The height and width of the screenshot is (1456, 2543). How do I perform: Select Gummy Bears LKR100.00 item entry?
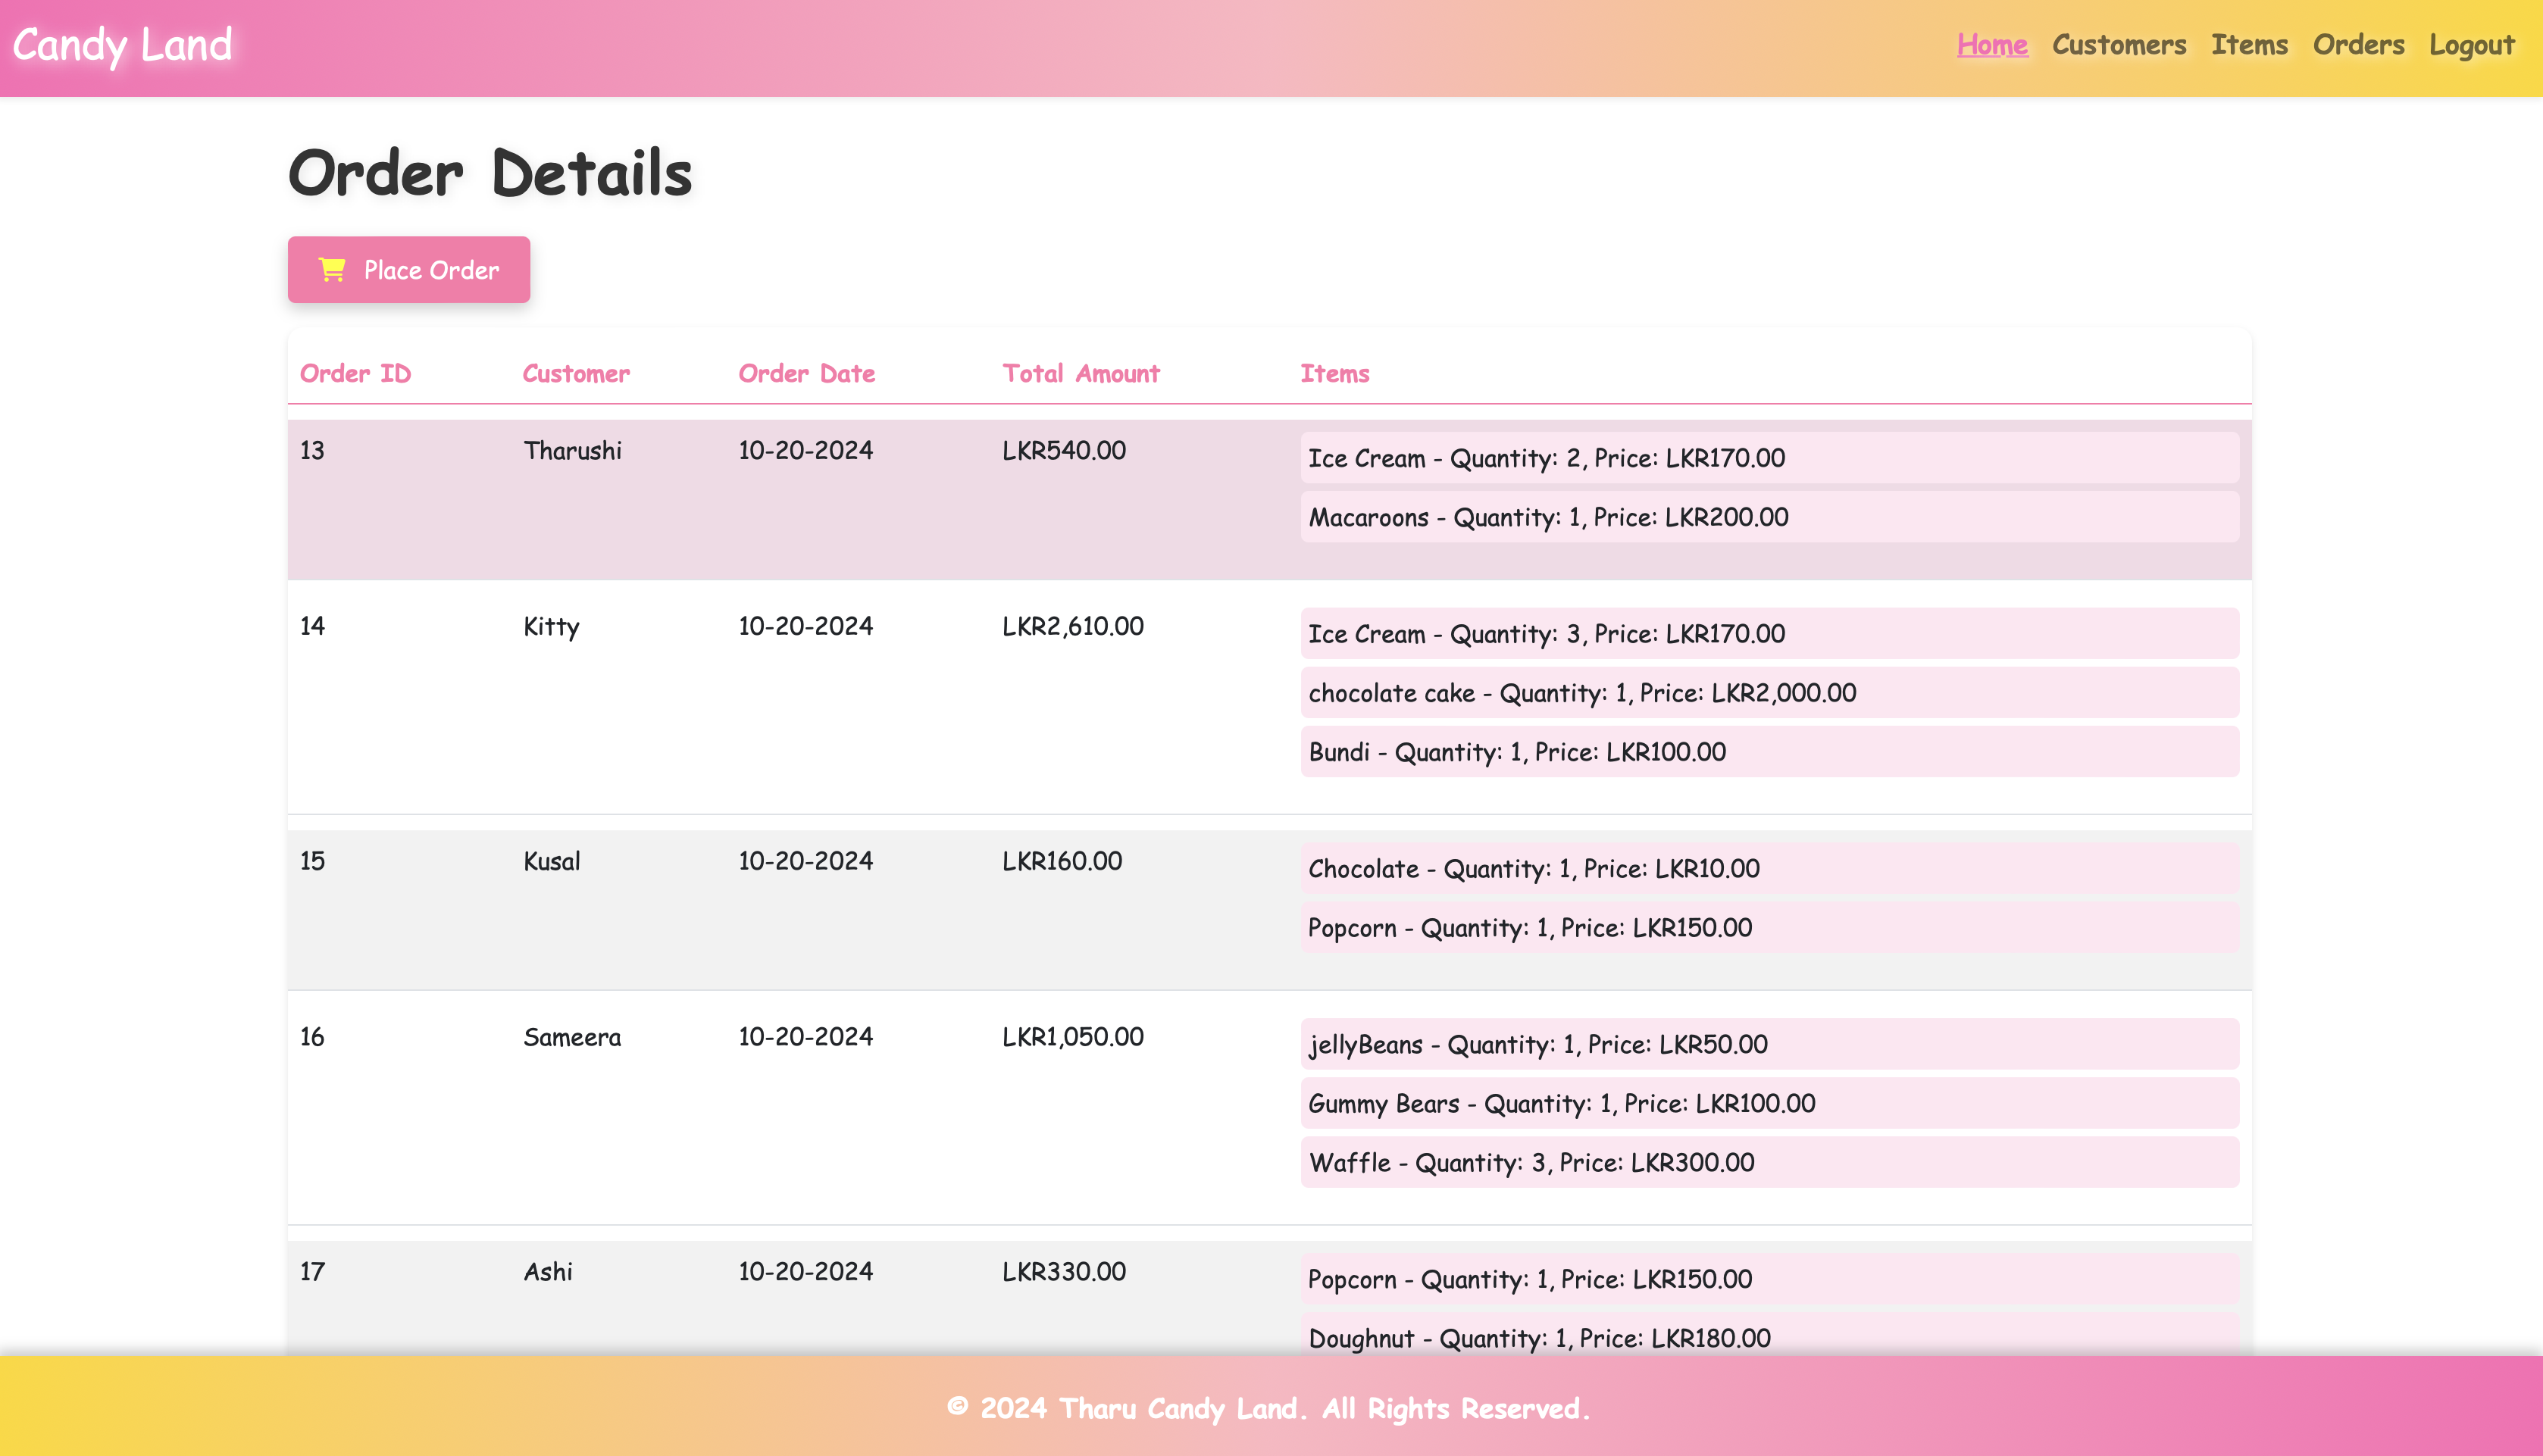(1769, 1103)
